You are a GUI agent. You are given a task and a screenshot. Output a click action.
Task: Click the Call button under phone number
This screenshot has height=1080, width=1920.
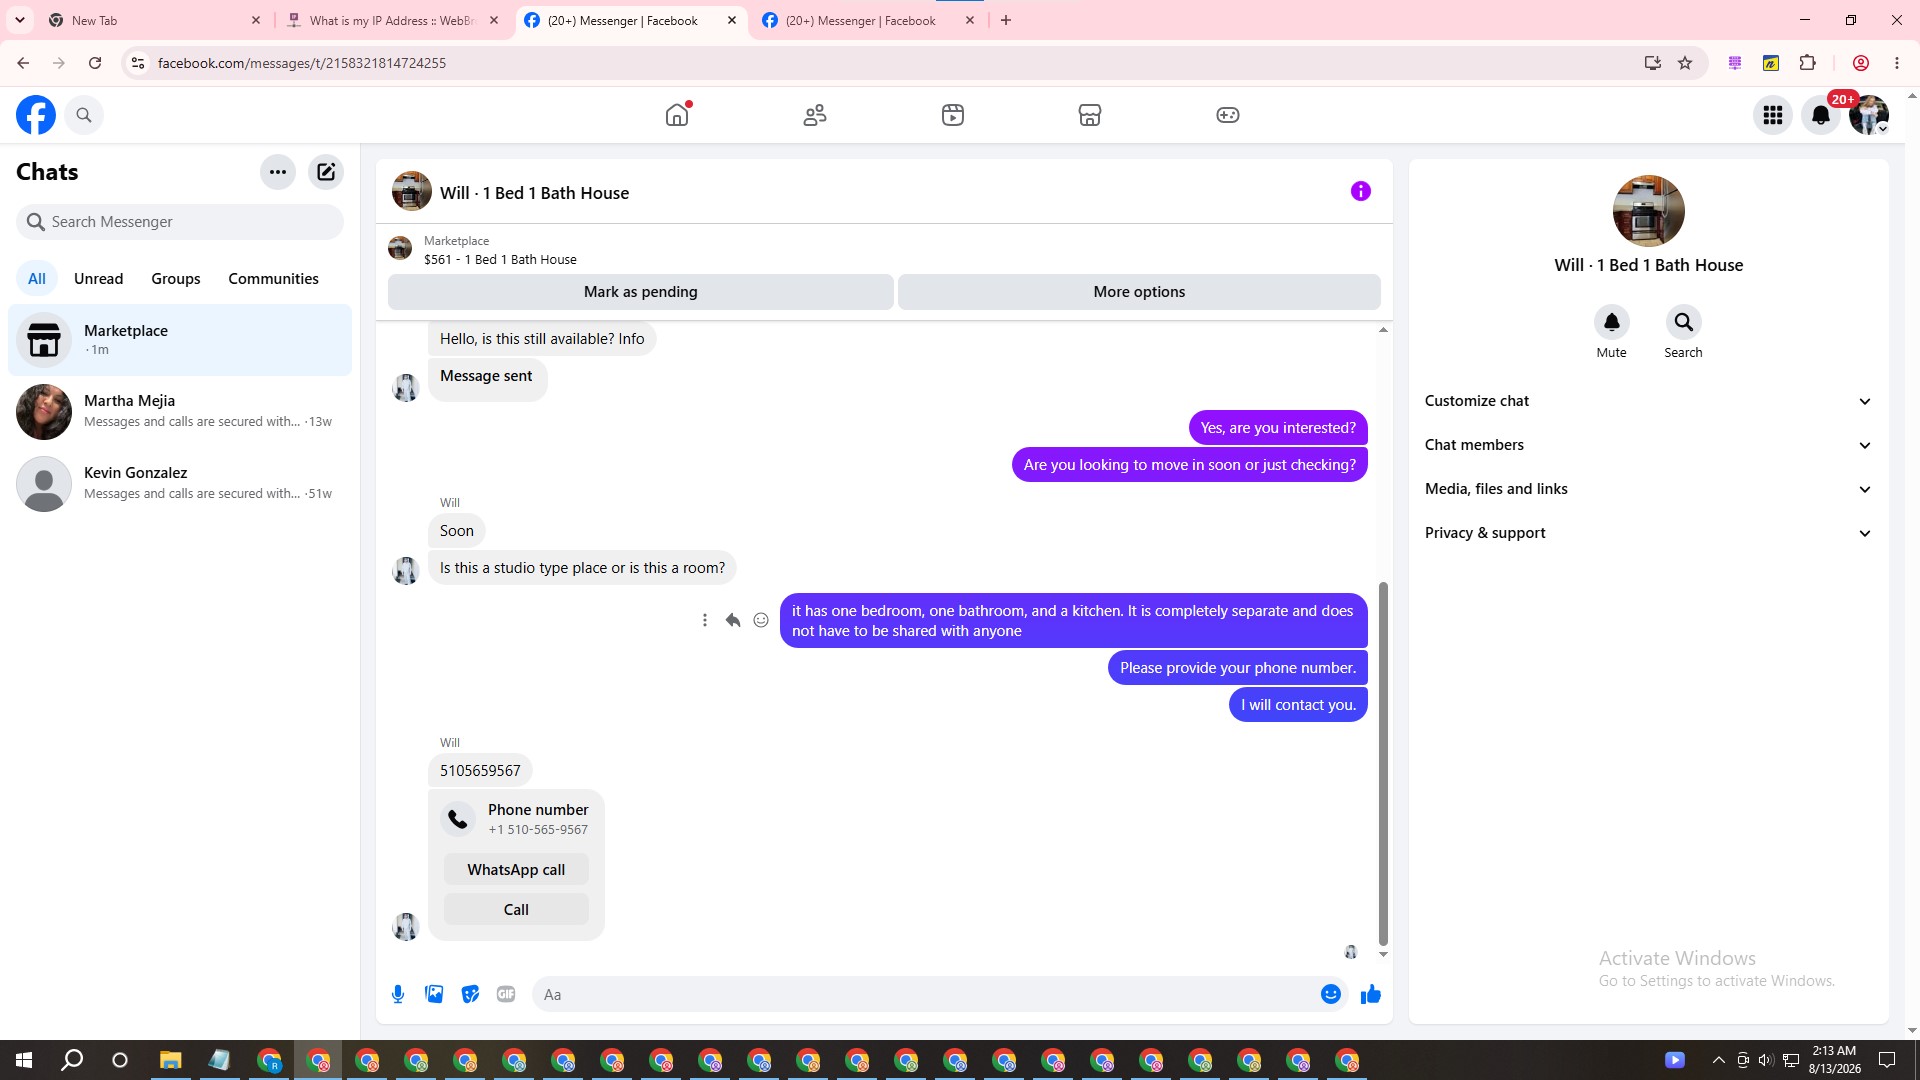click(x=516, y=910)
